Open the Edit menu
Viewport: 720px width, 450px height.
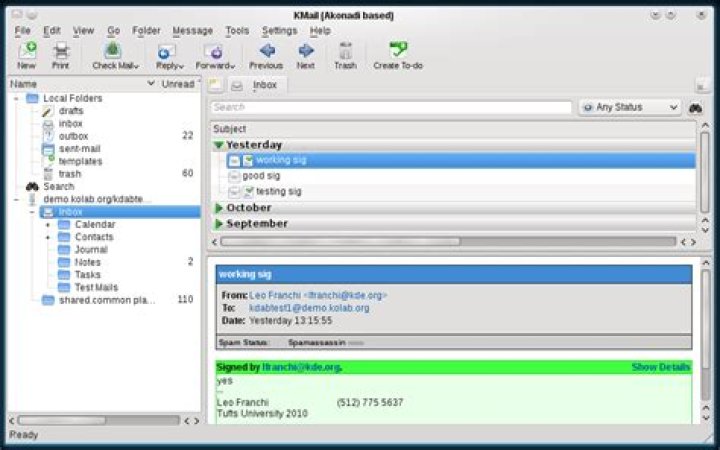(x=52, y=31)
